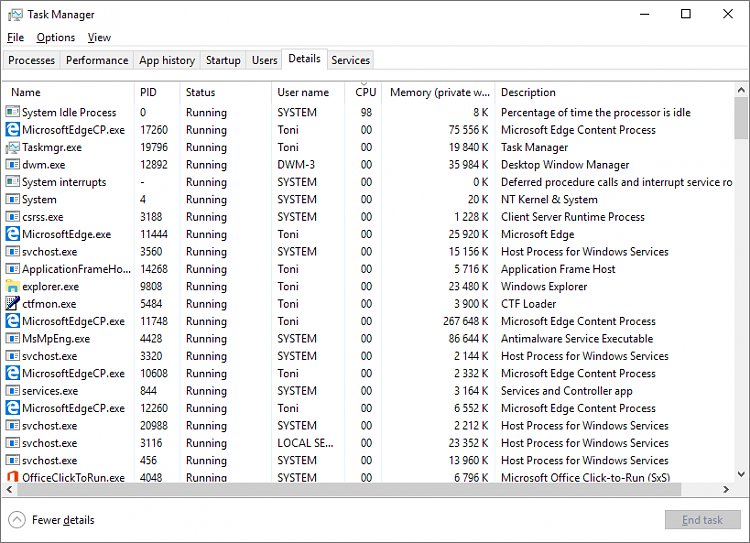The height and width of the screenshot is (543, 750).
Task: Click Edge icon for PID 11748
Action: point(12,321)
